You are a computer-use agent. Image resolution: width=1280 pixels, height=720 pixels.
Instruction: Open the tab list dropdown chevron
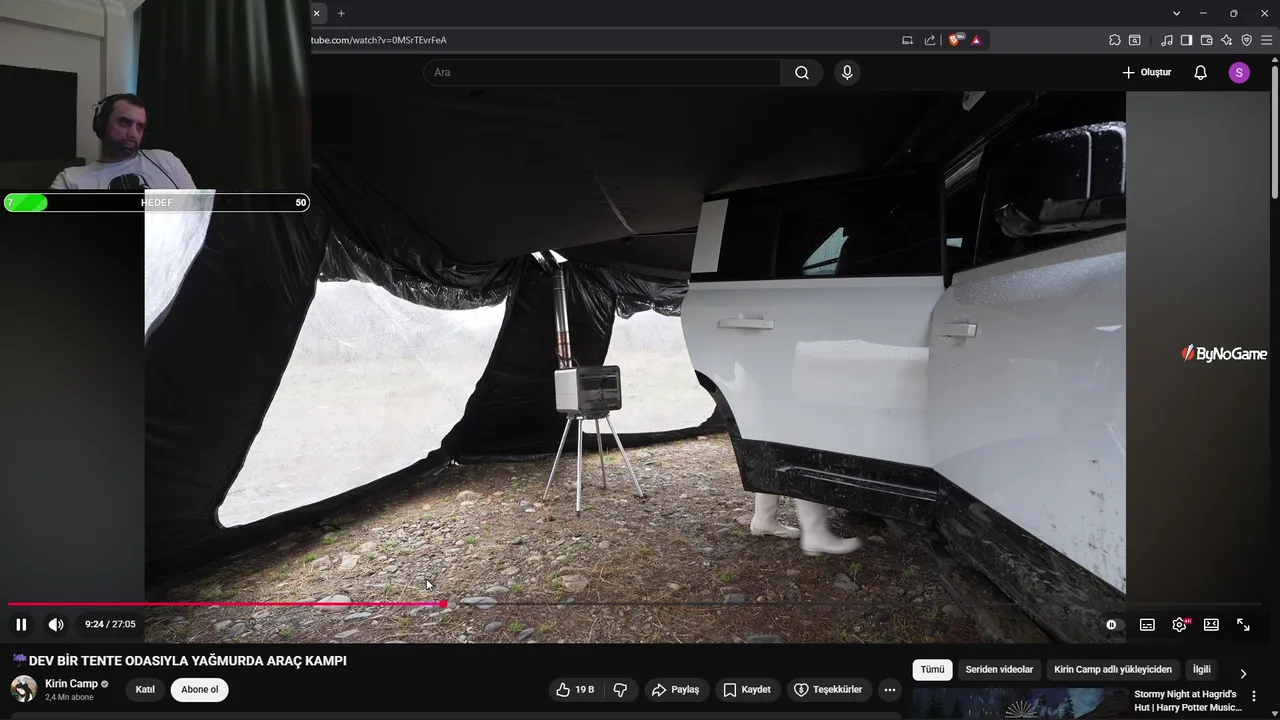coord(1177,13)
